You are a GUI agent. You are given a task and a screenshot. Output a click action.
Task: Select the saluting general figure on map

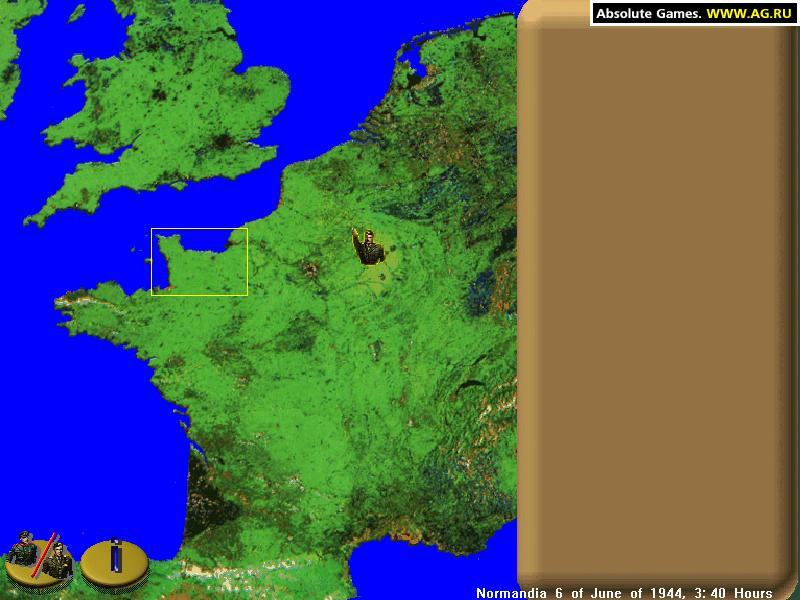(x=367, y=247)
